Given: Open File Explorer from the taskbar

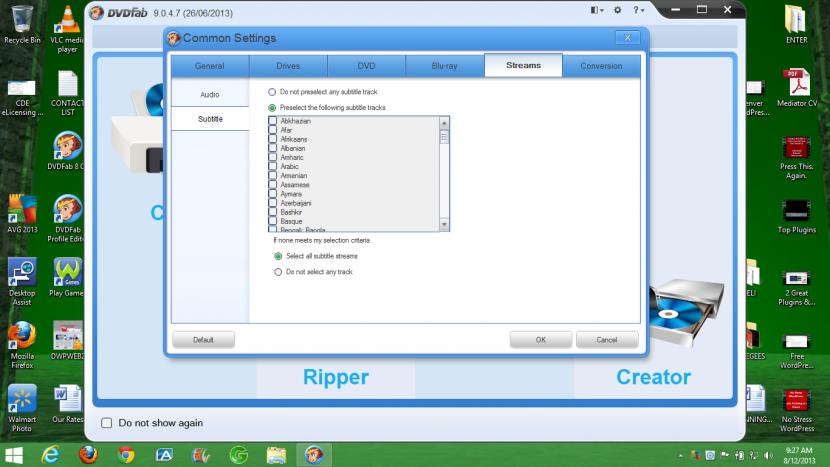Looking at the screenshot, I should (x=276, y=455).
